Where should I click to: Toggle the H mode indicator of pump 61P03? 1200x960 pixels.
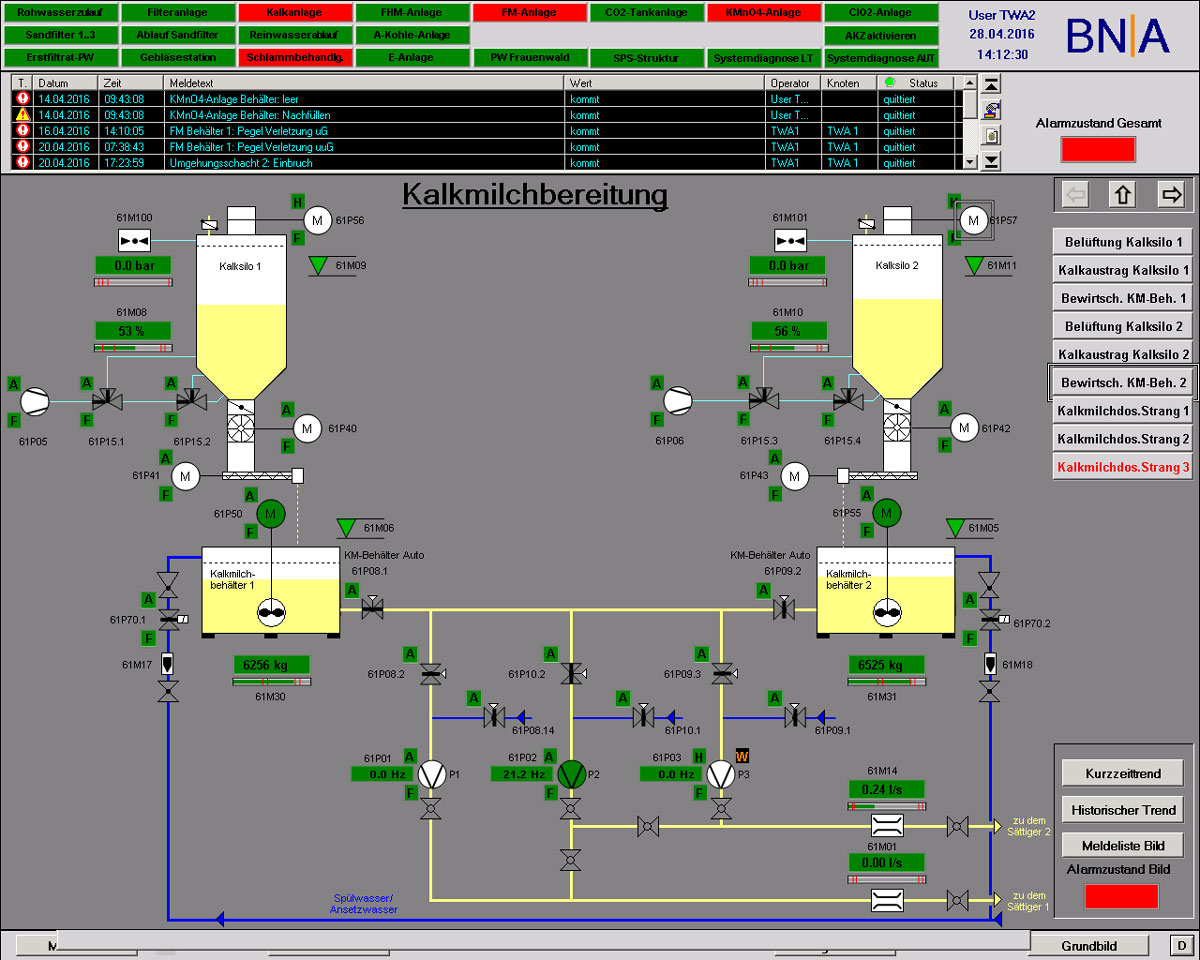(700, 756)
